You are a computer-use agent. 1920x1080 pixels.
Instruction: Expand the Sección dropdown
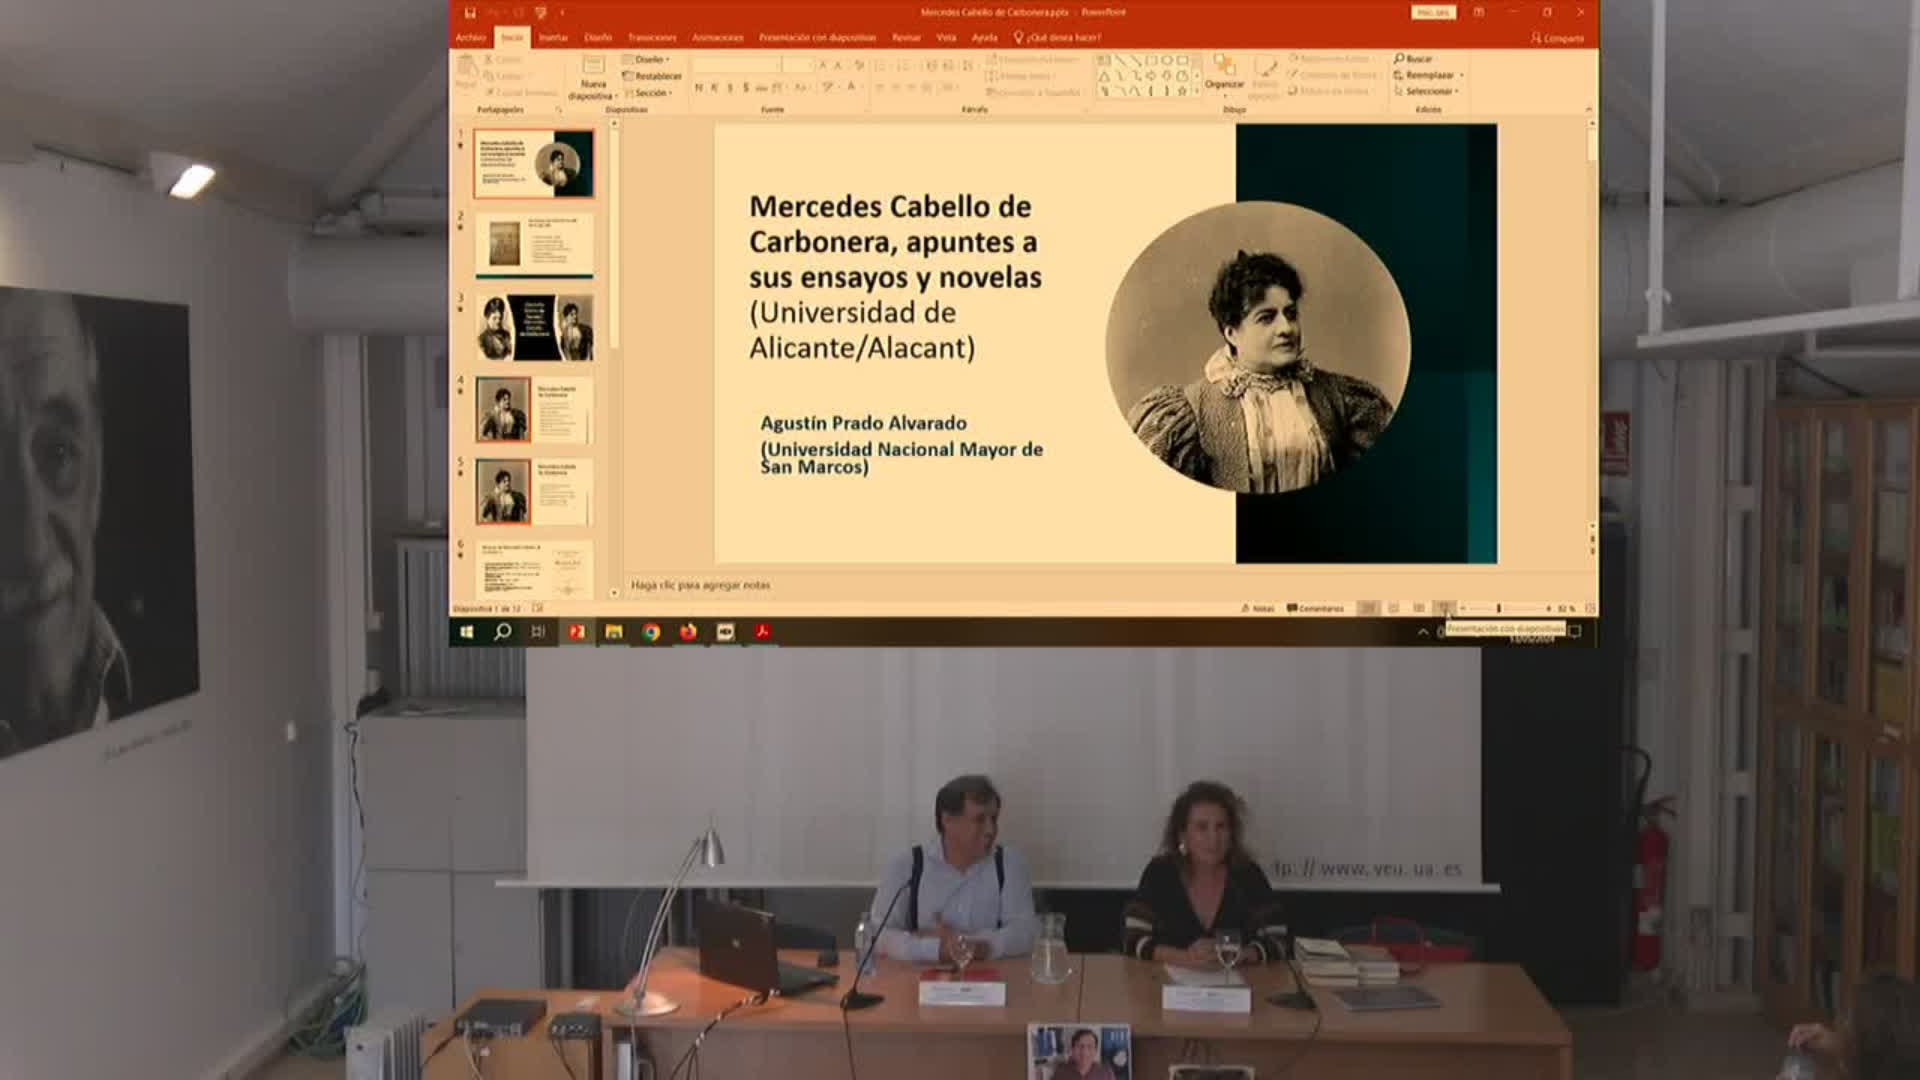tap(648, 93)
